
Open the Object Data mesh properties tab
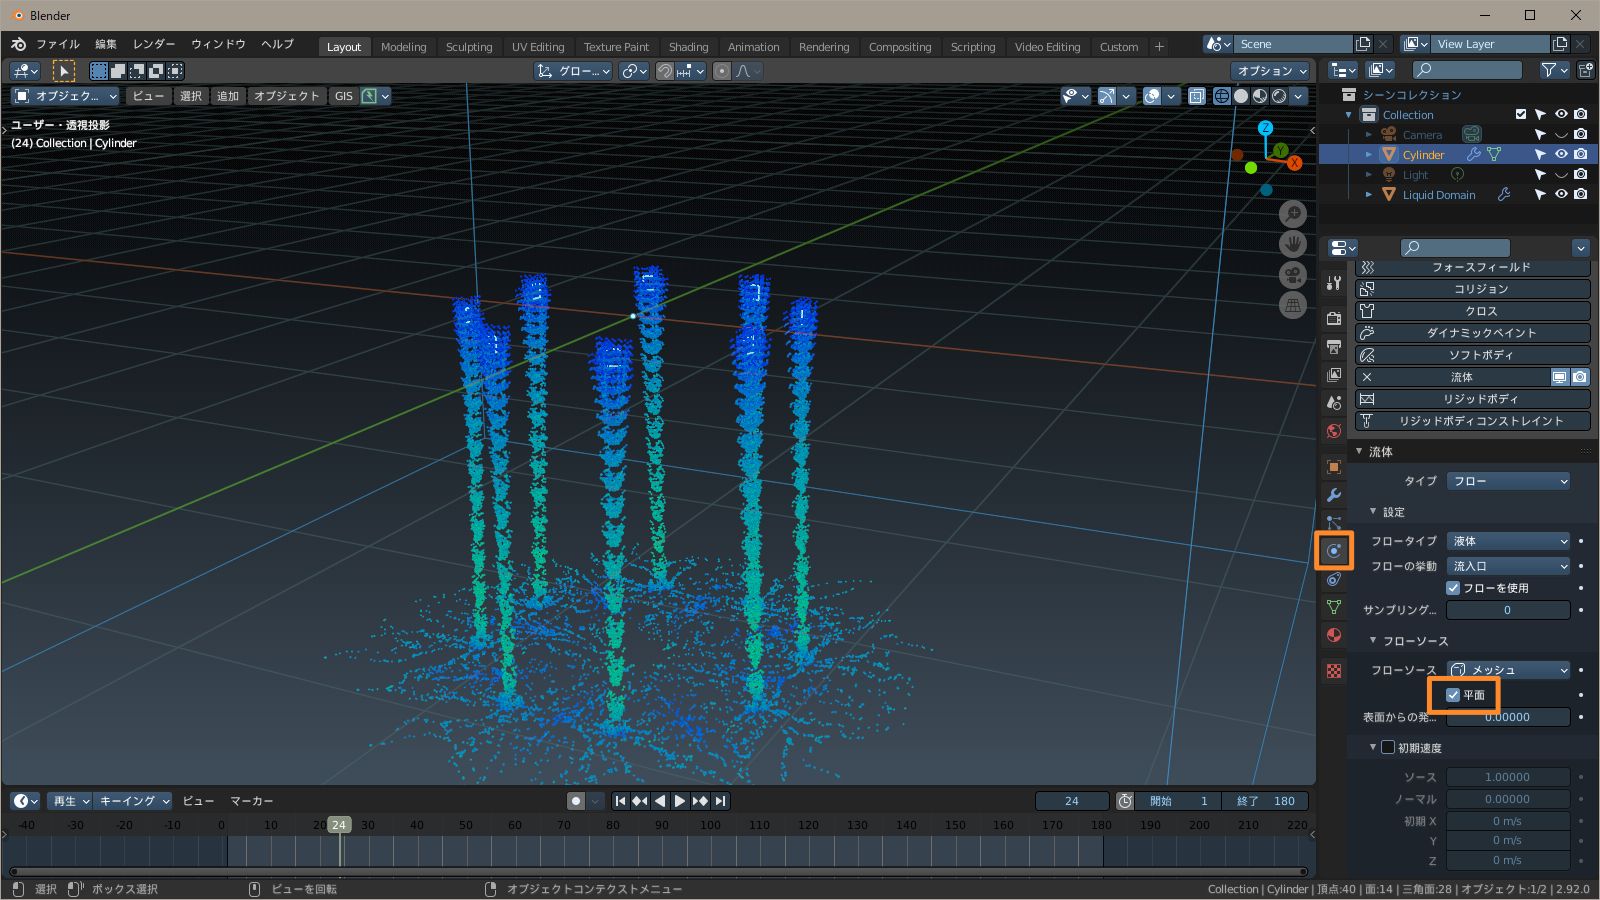pos(1334,607)
